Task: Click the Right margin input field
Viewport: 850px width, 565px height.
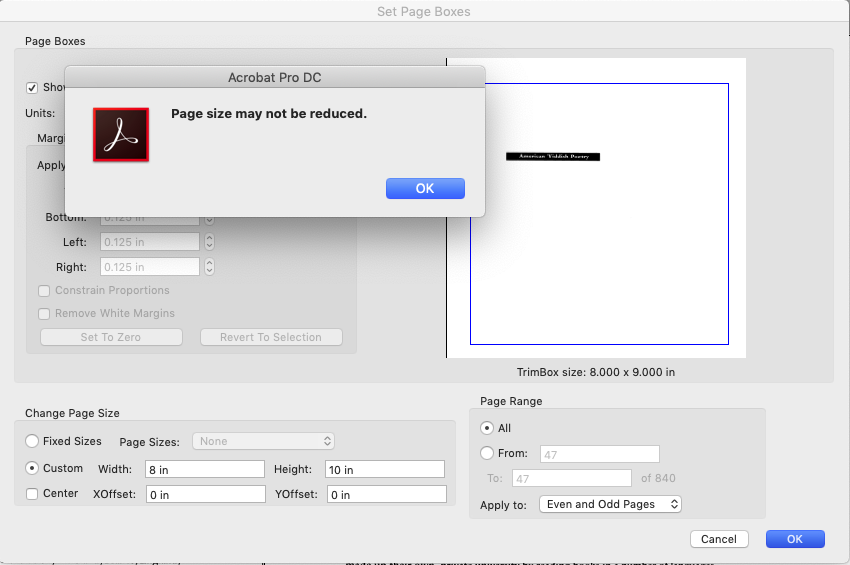Action: pyautogui.click(x=150, y=267)
